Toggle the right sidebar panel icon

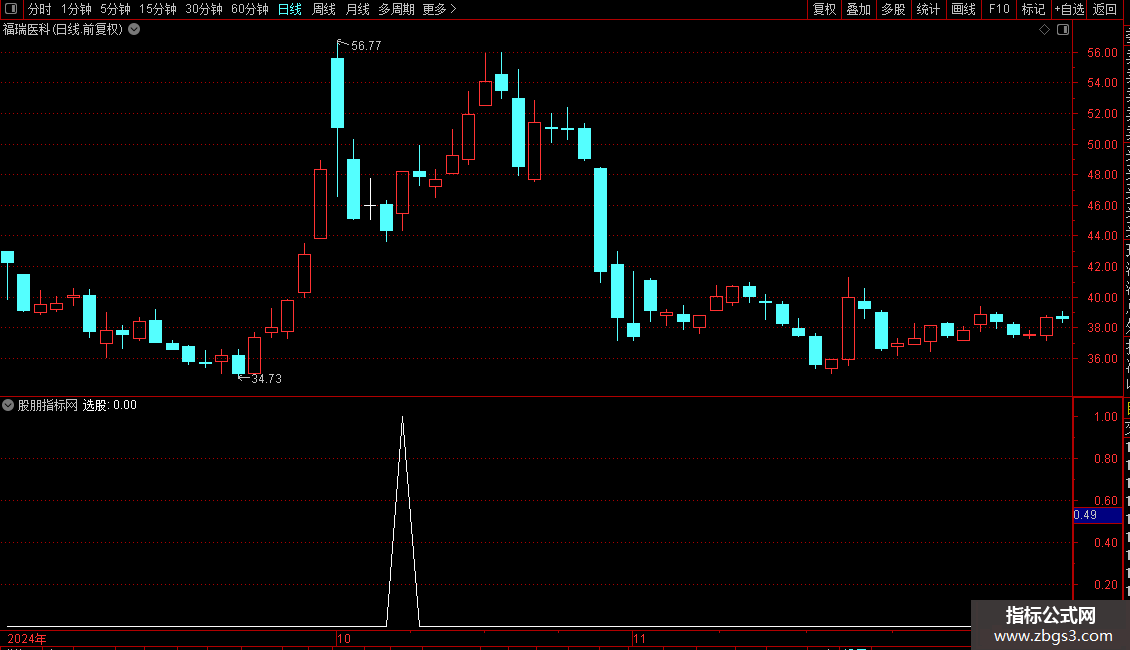click(1063, 29)
